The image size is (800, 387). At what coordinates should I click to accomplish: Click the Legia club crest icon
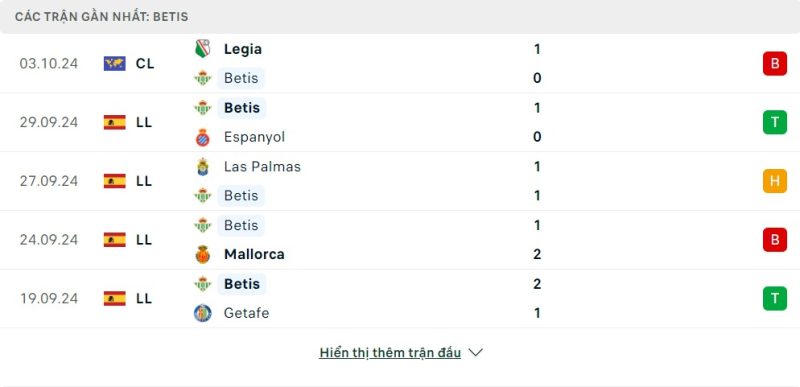pyautogui.click(x=203, y=49)
